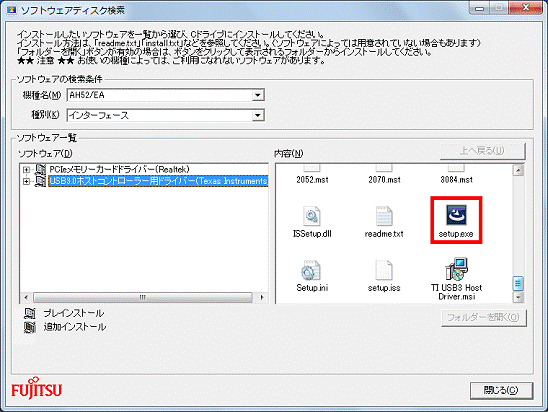The width and height of the screenshot is (548, 412).
Task: Click the window title bar app icon
Action: click(12, 10)
